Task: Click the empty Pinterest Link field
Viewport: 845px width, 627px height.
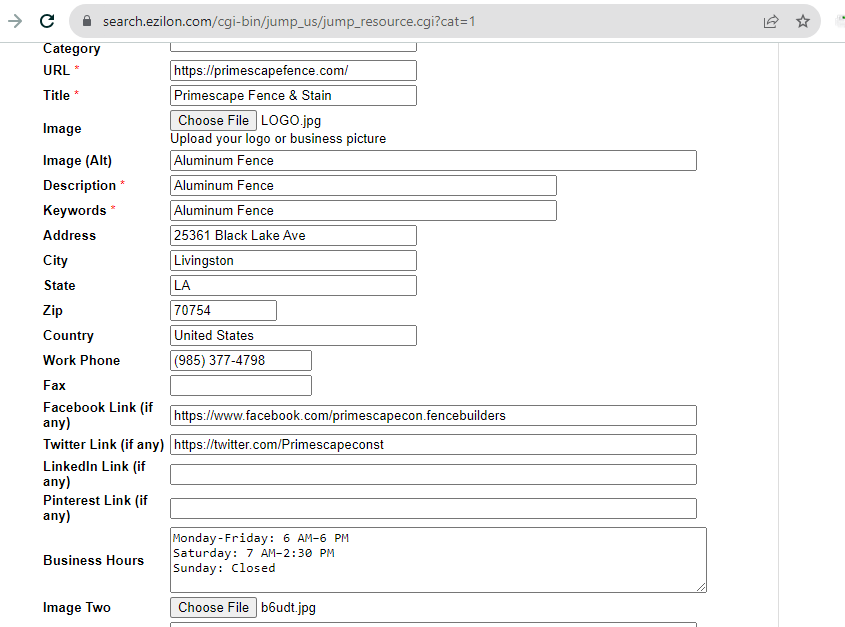Action: tap(433, 508)
